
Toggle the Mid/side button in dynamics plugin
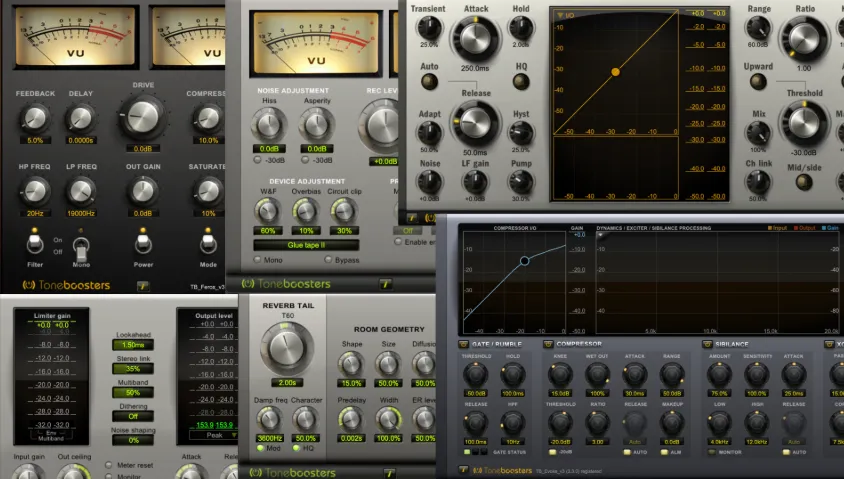(804, 182)
